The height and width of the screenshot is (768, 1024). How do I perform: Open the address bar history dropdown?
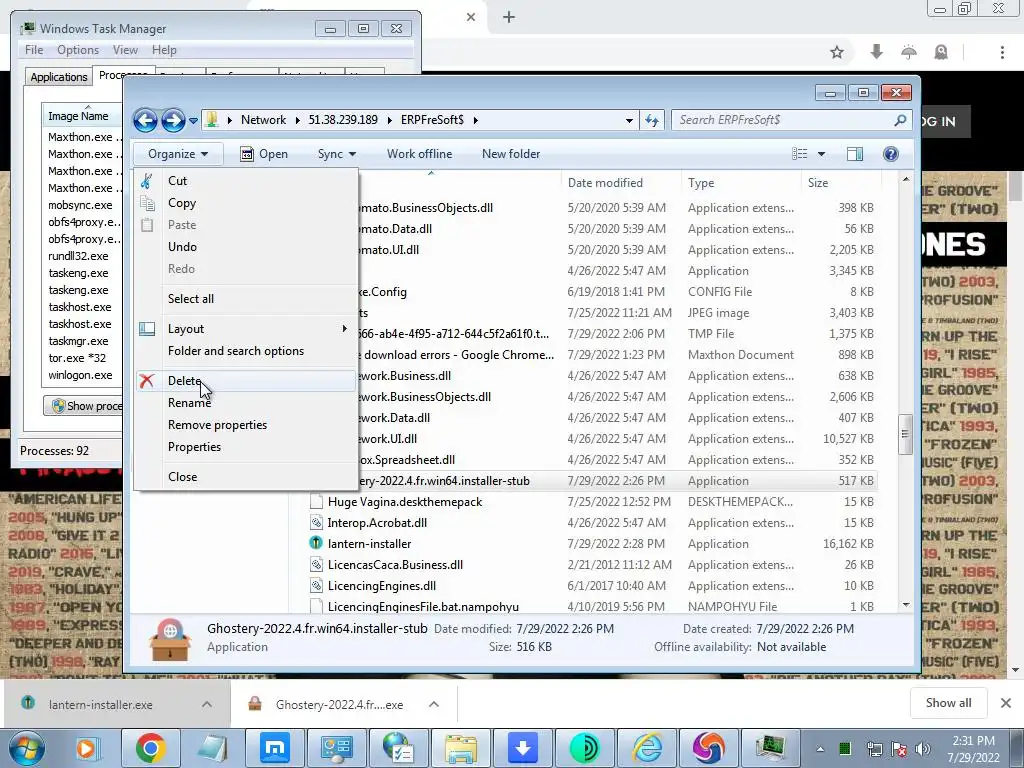pos(629,120)
